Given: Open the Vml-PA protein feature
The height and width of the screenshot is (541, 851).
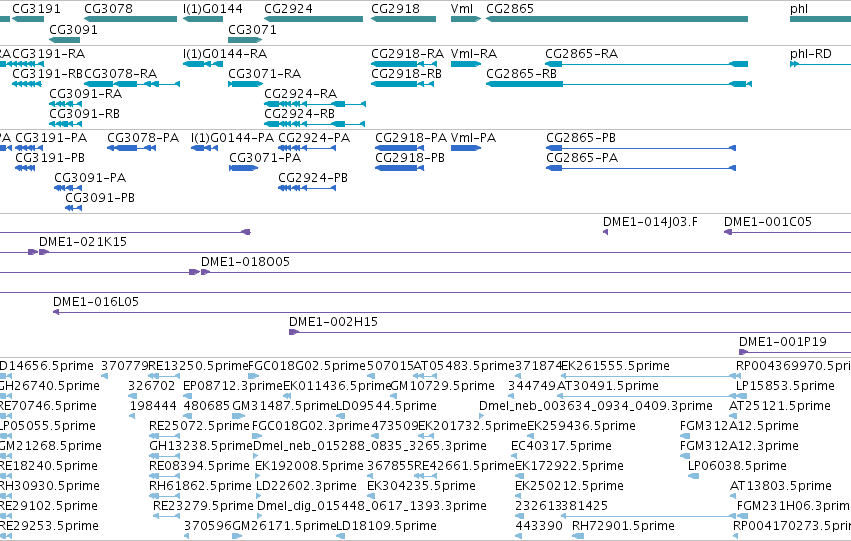Looking at the screenshot, I should (x=466, y=148).
